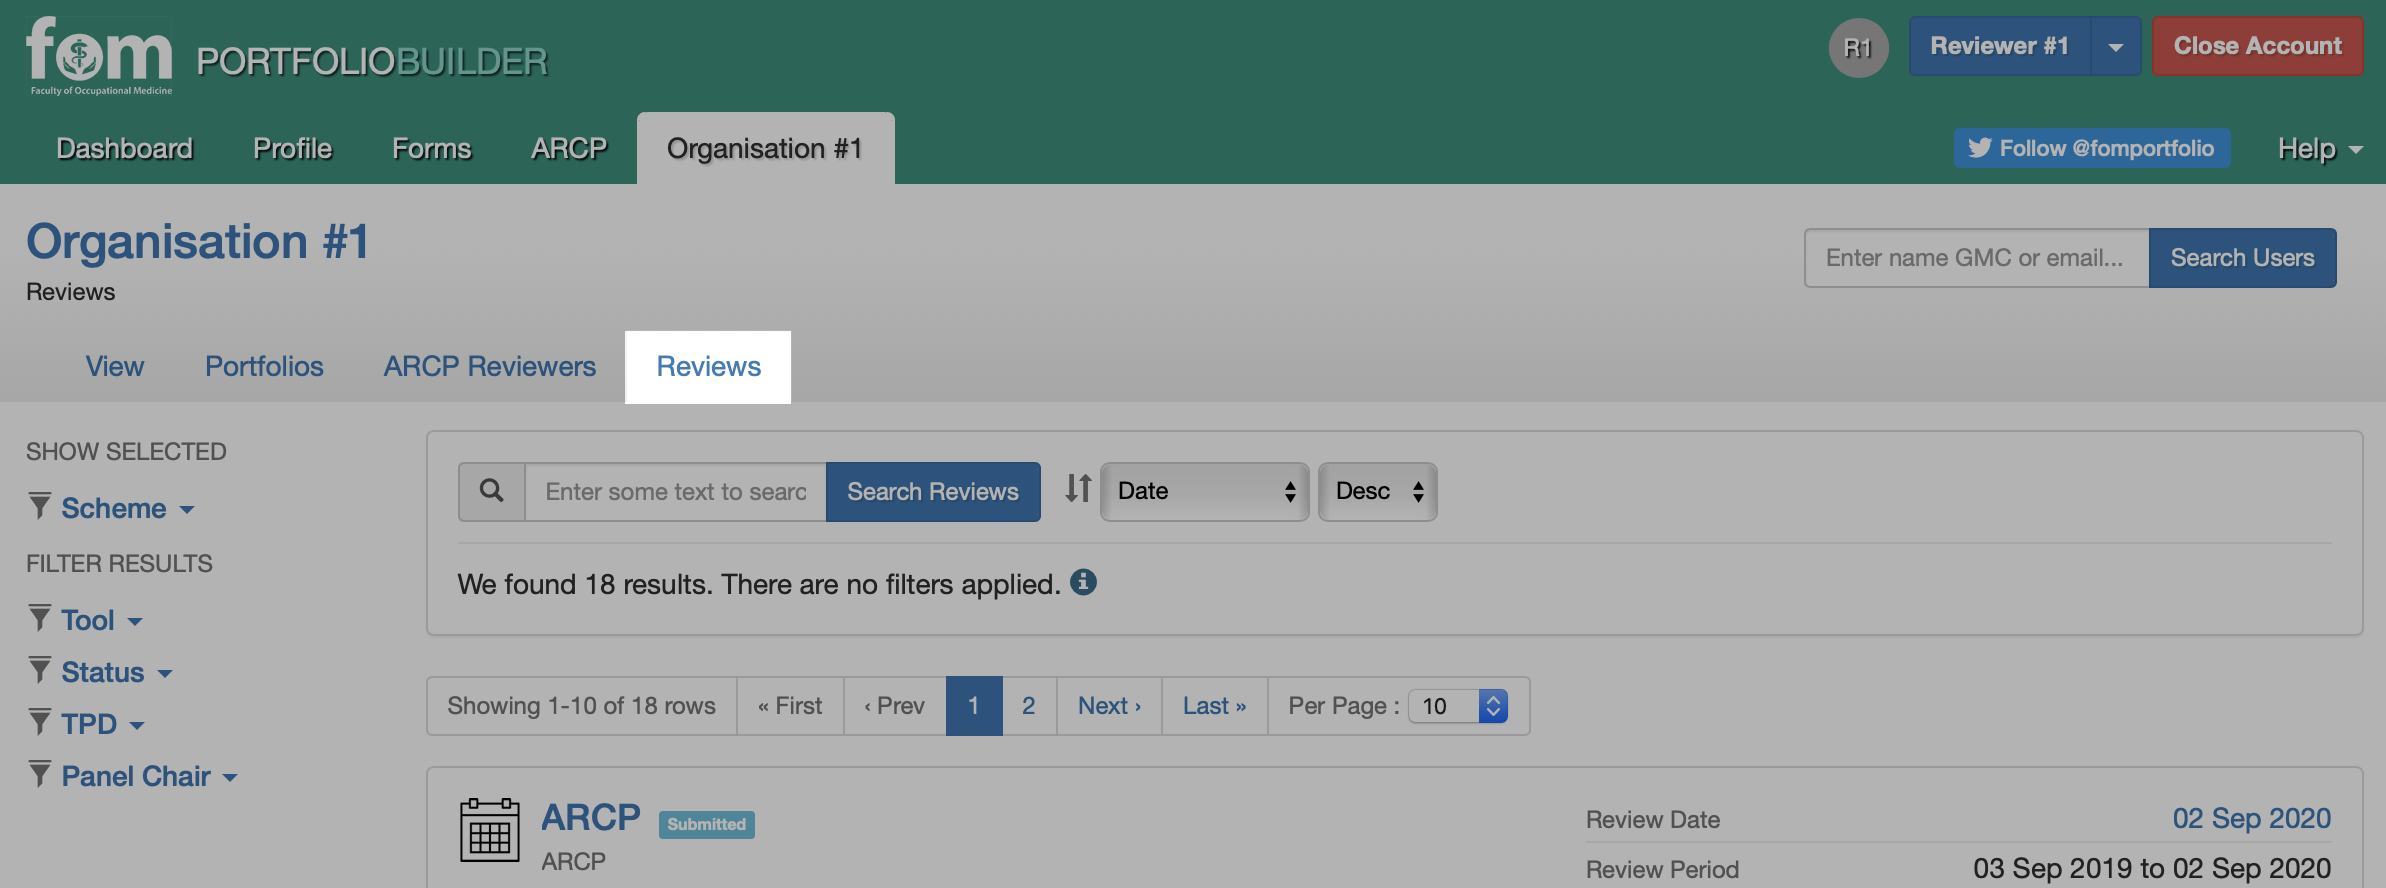2386x888 pixels.
Task: Switch to the View sub-tab
Action: [x=115, y=367]
